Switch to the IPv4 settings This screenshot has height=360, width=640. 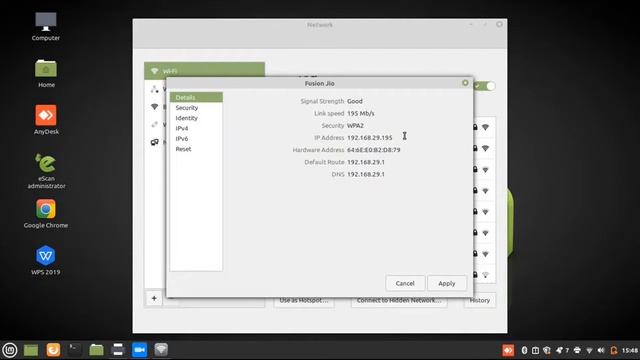(196, 128)
